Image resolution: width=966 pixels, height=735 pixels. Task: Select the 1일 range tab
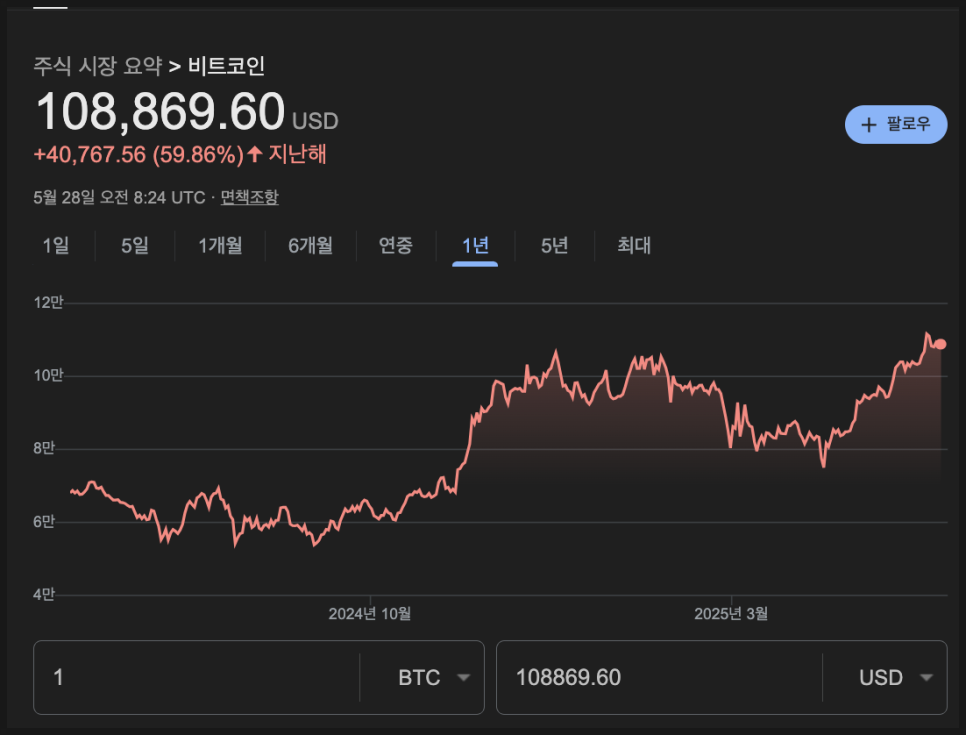click(55, 245)
